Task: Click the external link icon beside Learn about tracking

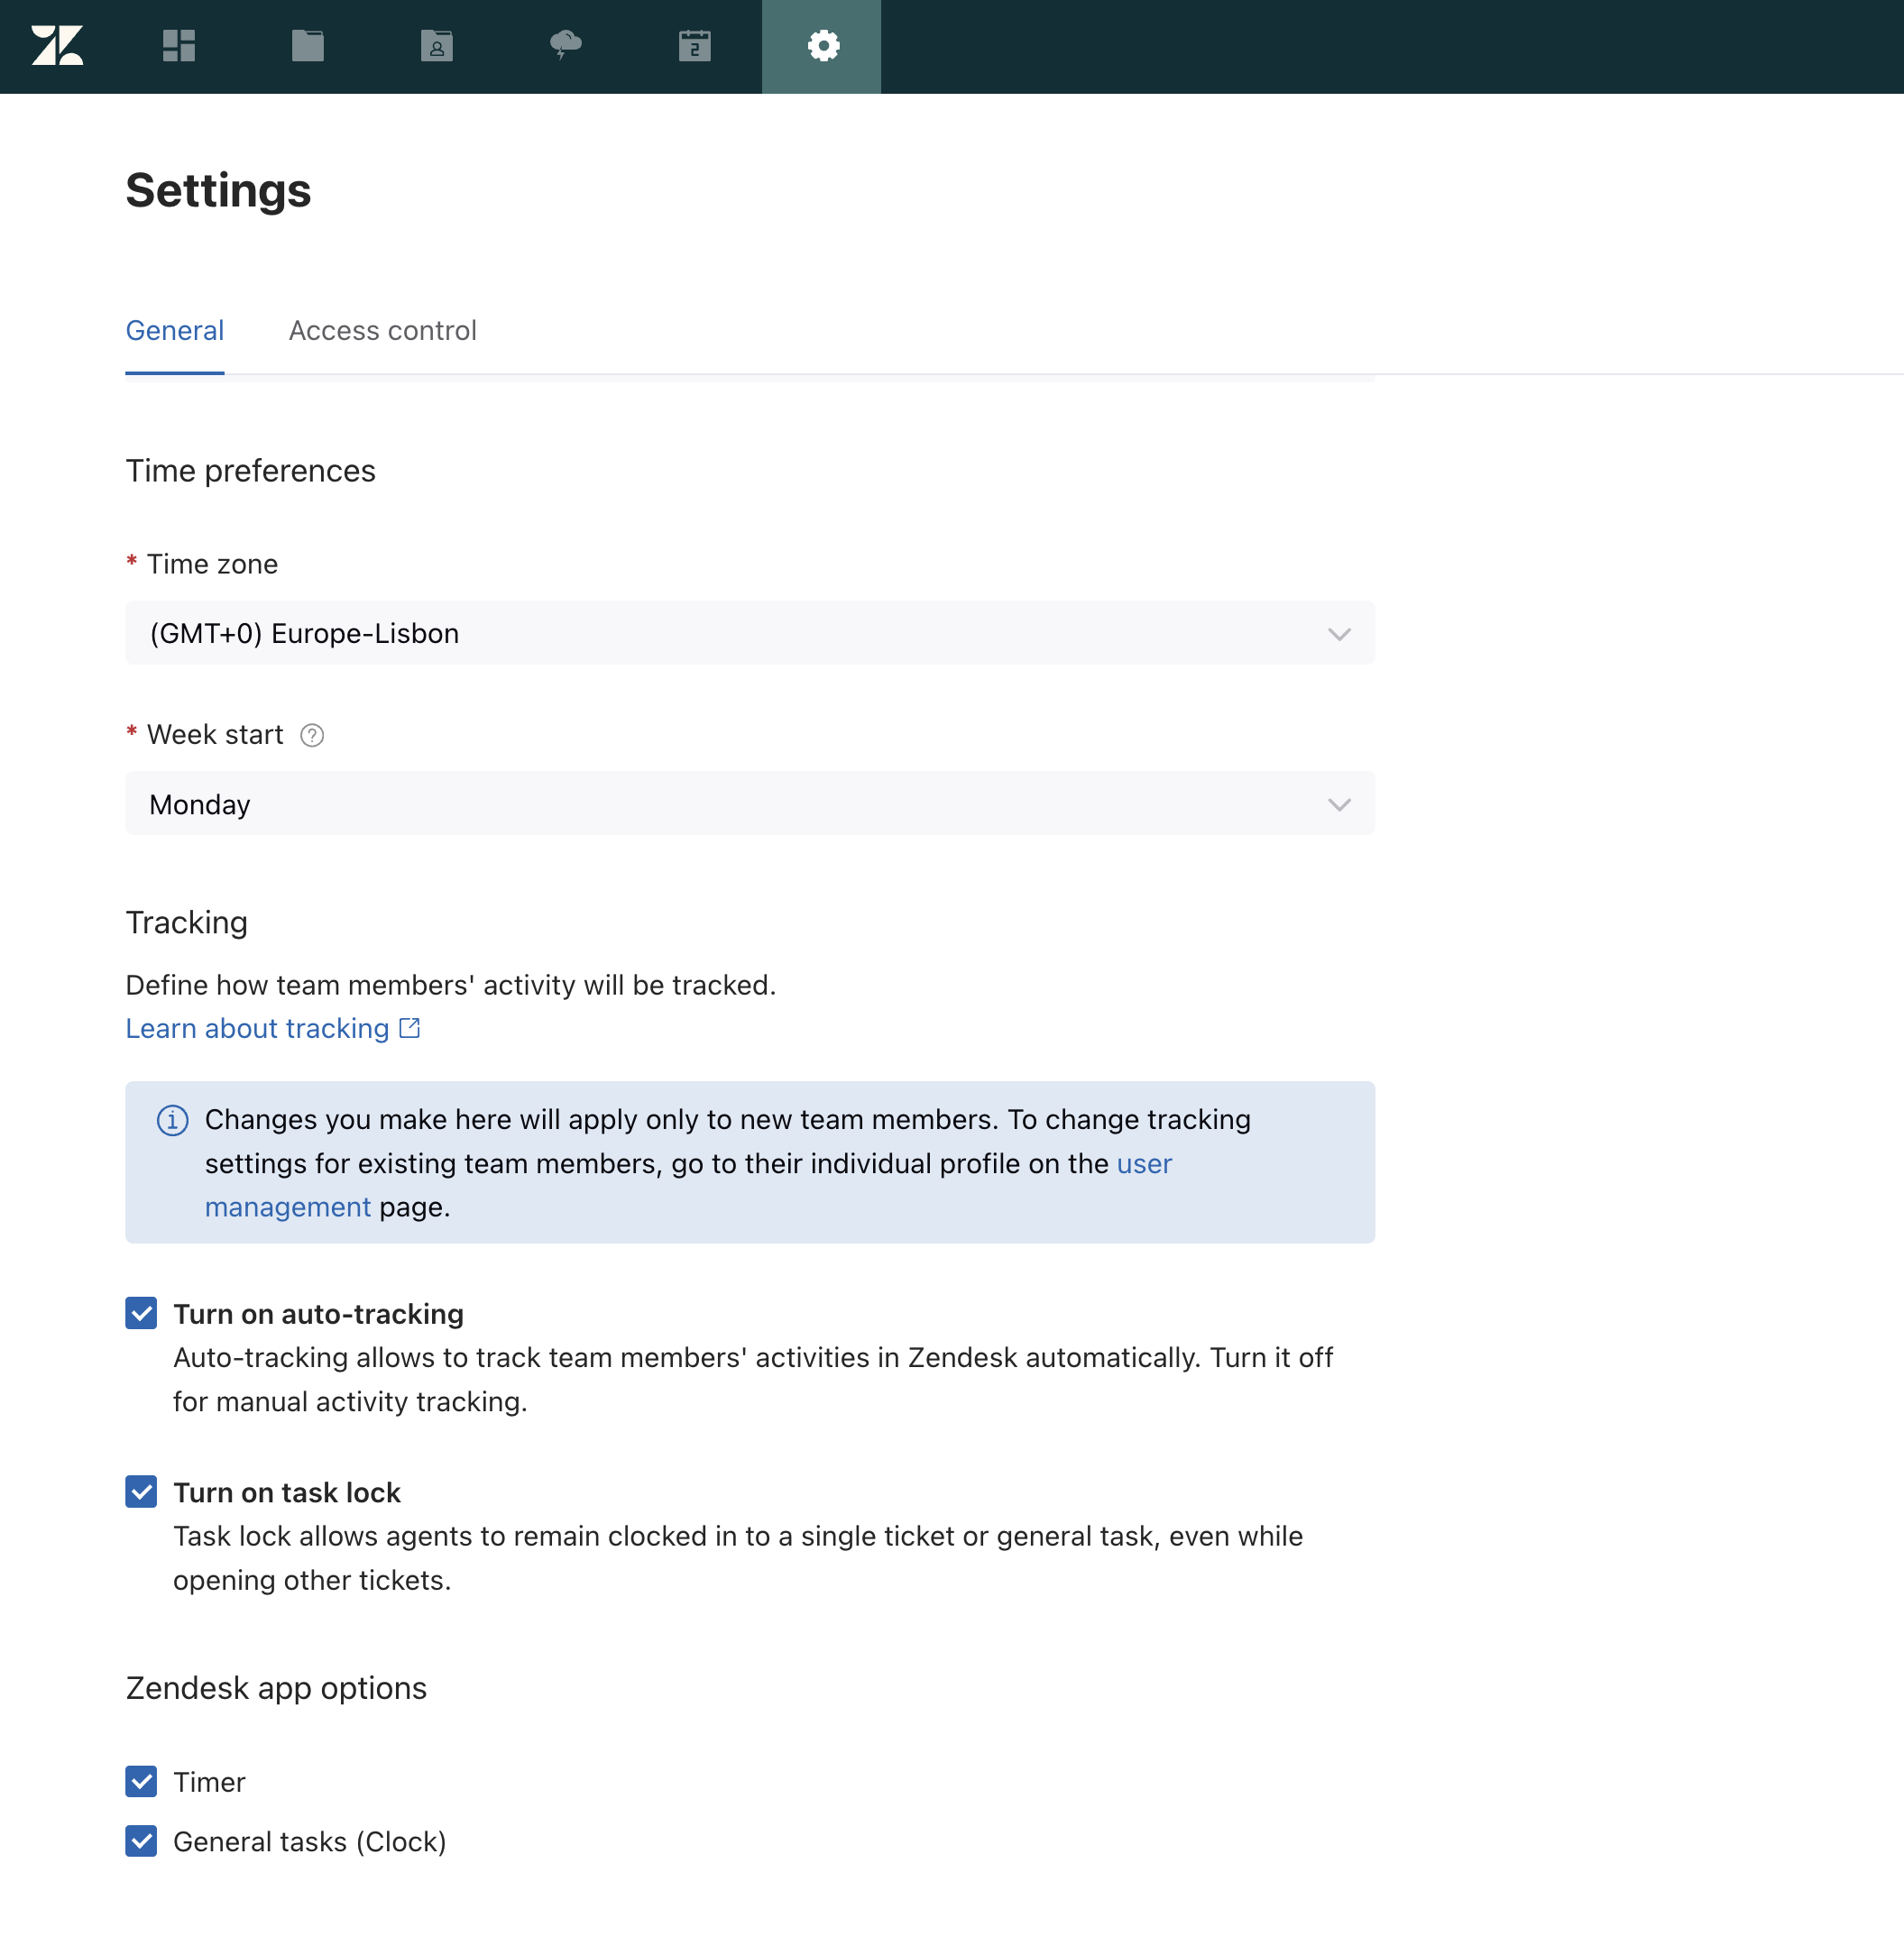Action: point(410,1028)
